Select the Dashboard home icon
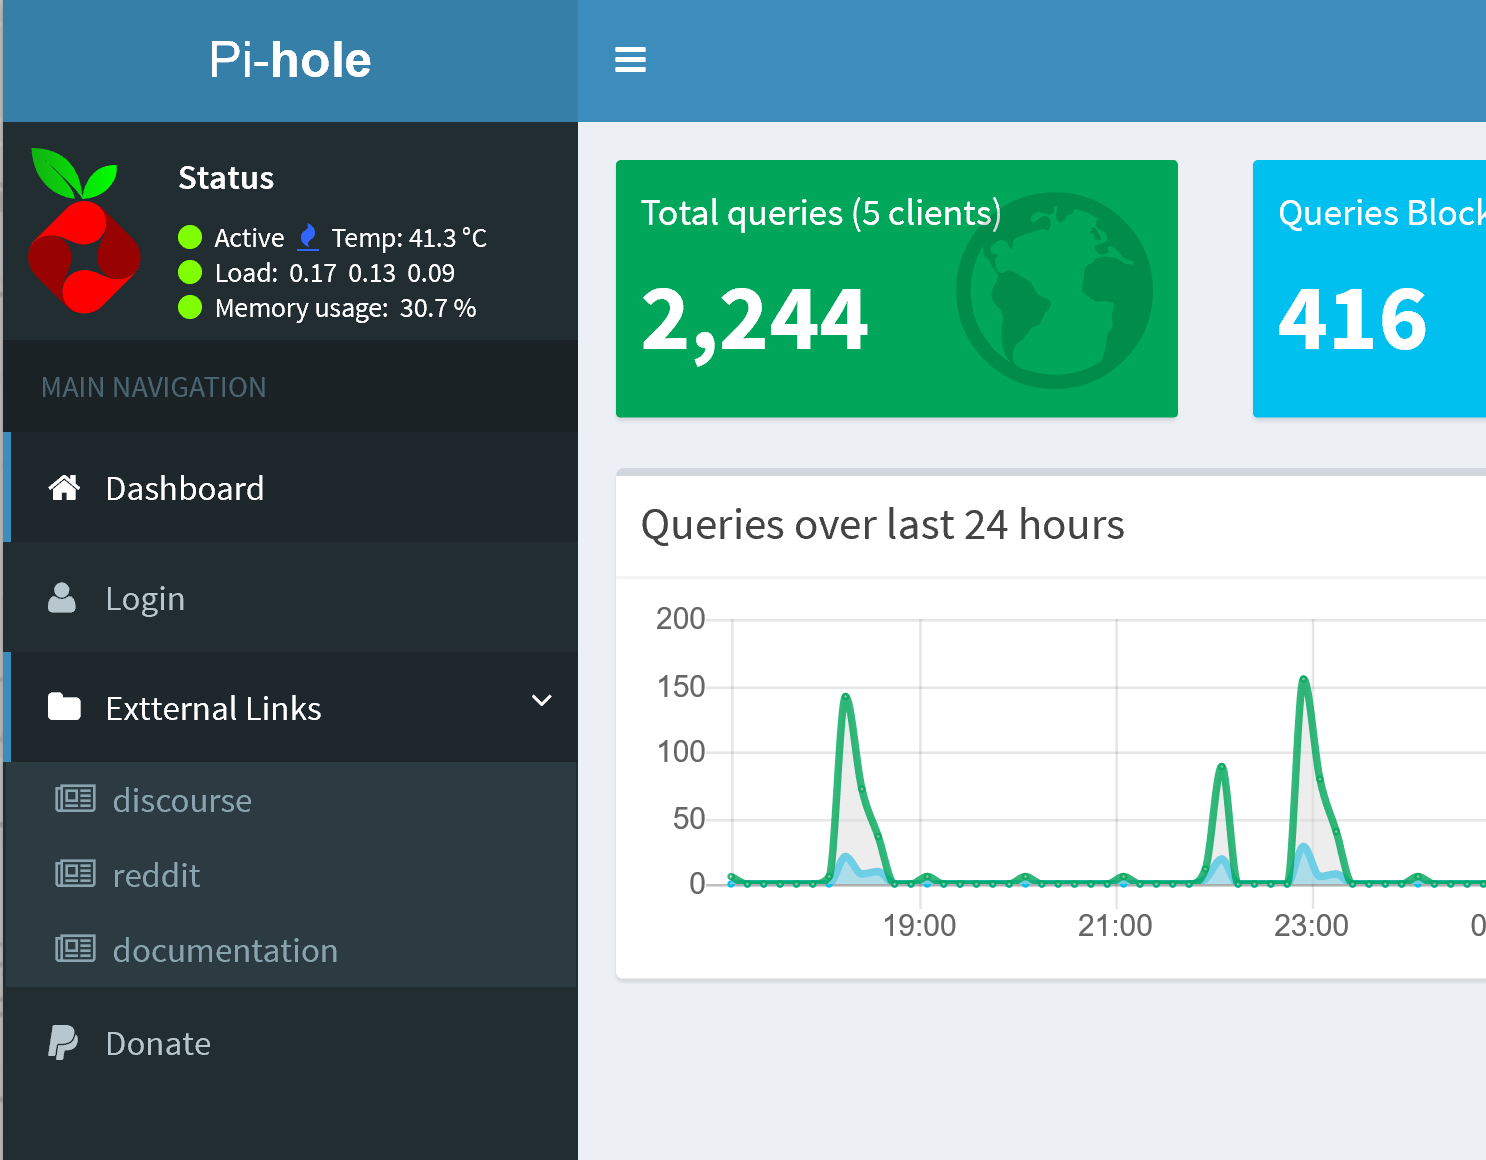The width and height of the screenshot is (1486, 1160). 64,488
